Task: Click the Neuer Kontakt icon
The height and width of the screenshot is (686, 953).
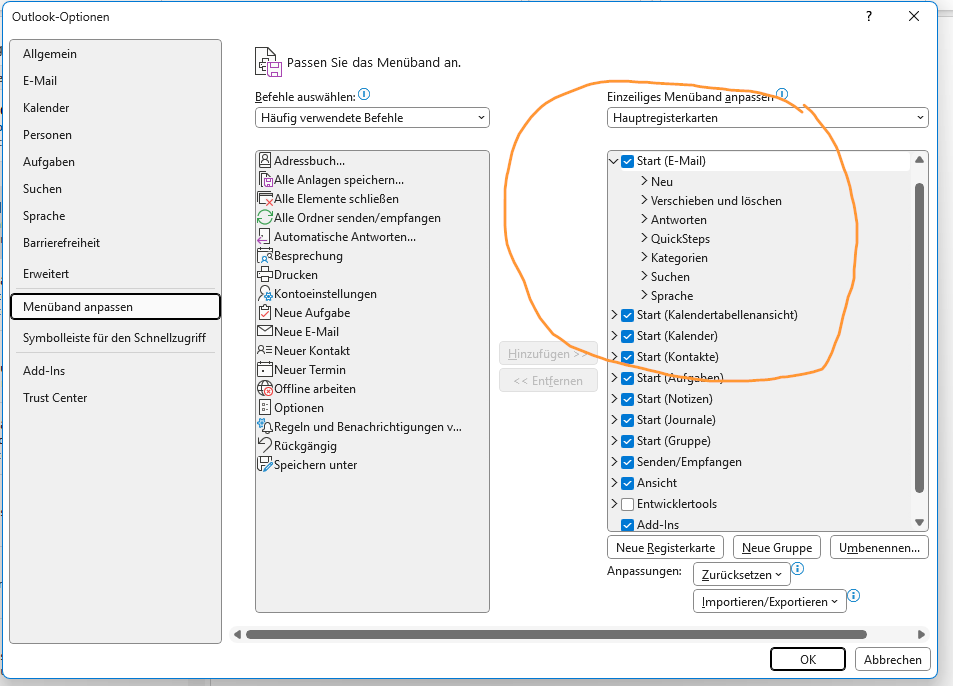Action: (264, 351)
